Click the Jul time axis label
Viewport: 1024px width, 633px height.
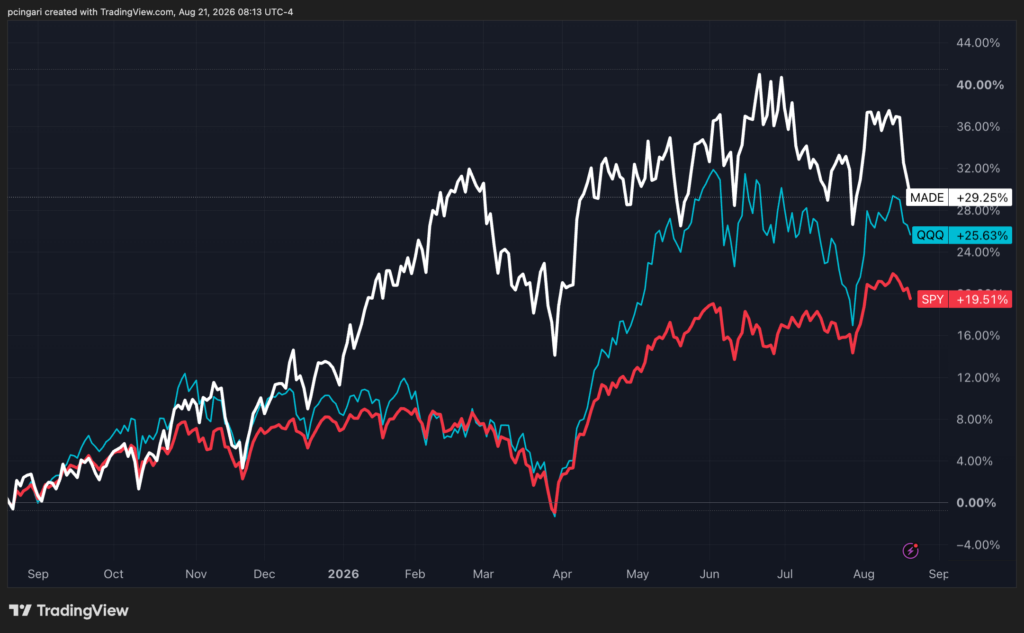[784, 574]
